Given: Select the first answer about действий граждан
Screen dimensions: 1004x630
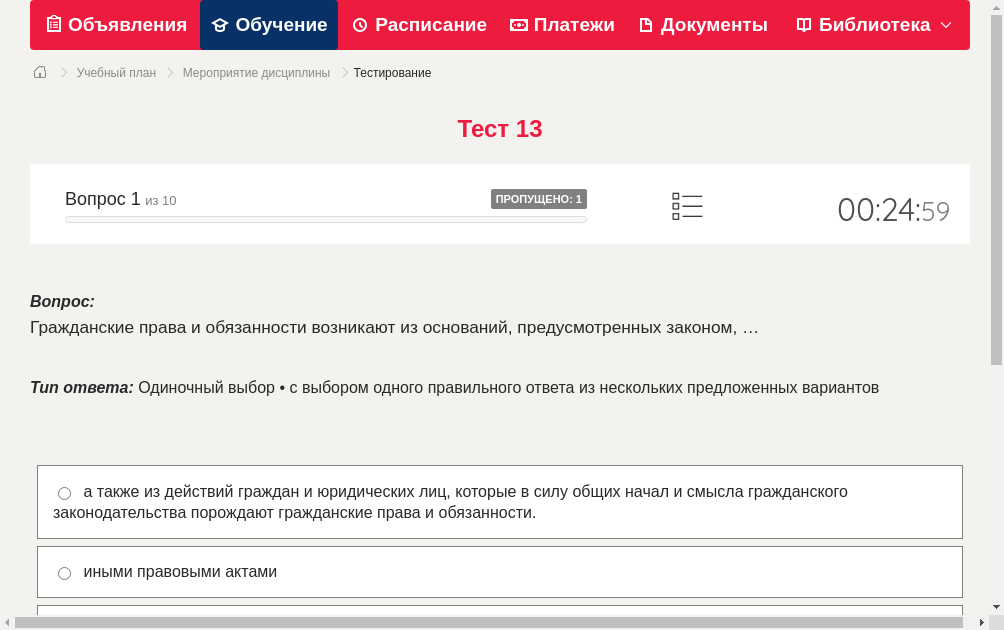Looking at the screenshot, I should [64, 492].
